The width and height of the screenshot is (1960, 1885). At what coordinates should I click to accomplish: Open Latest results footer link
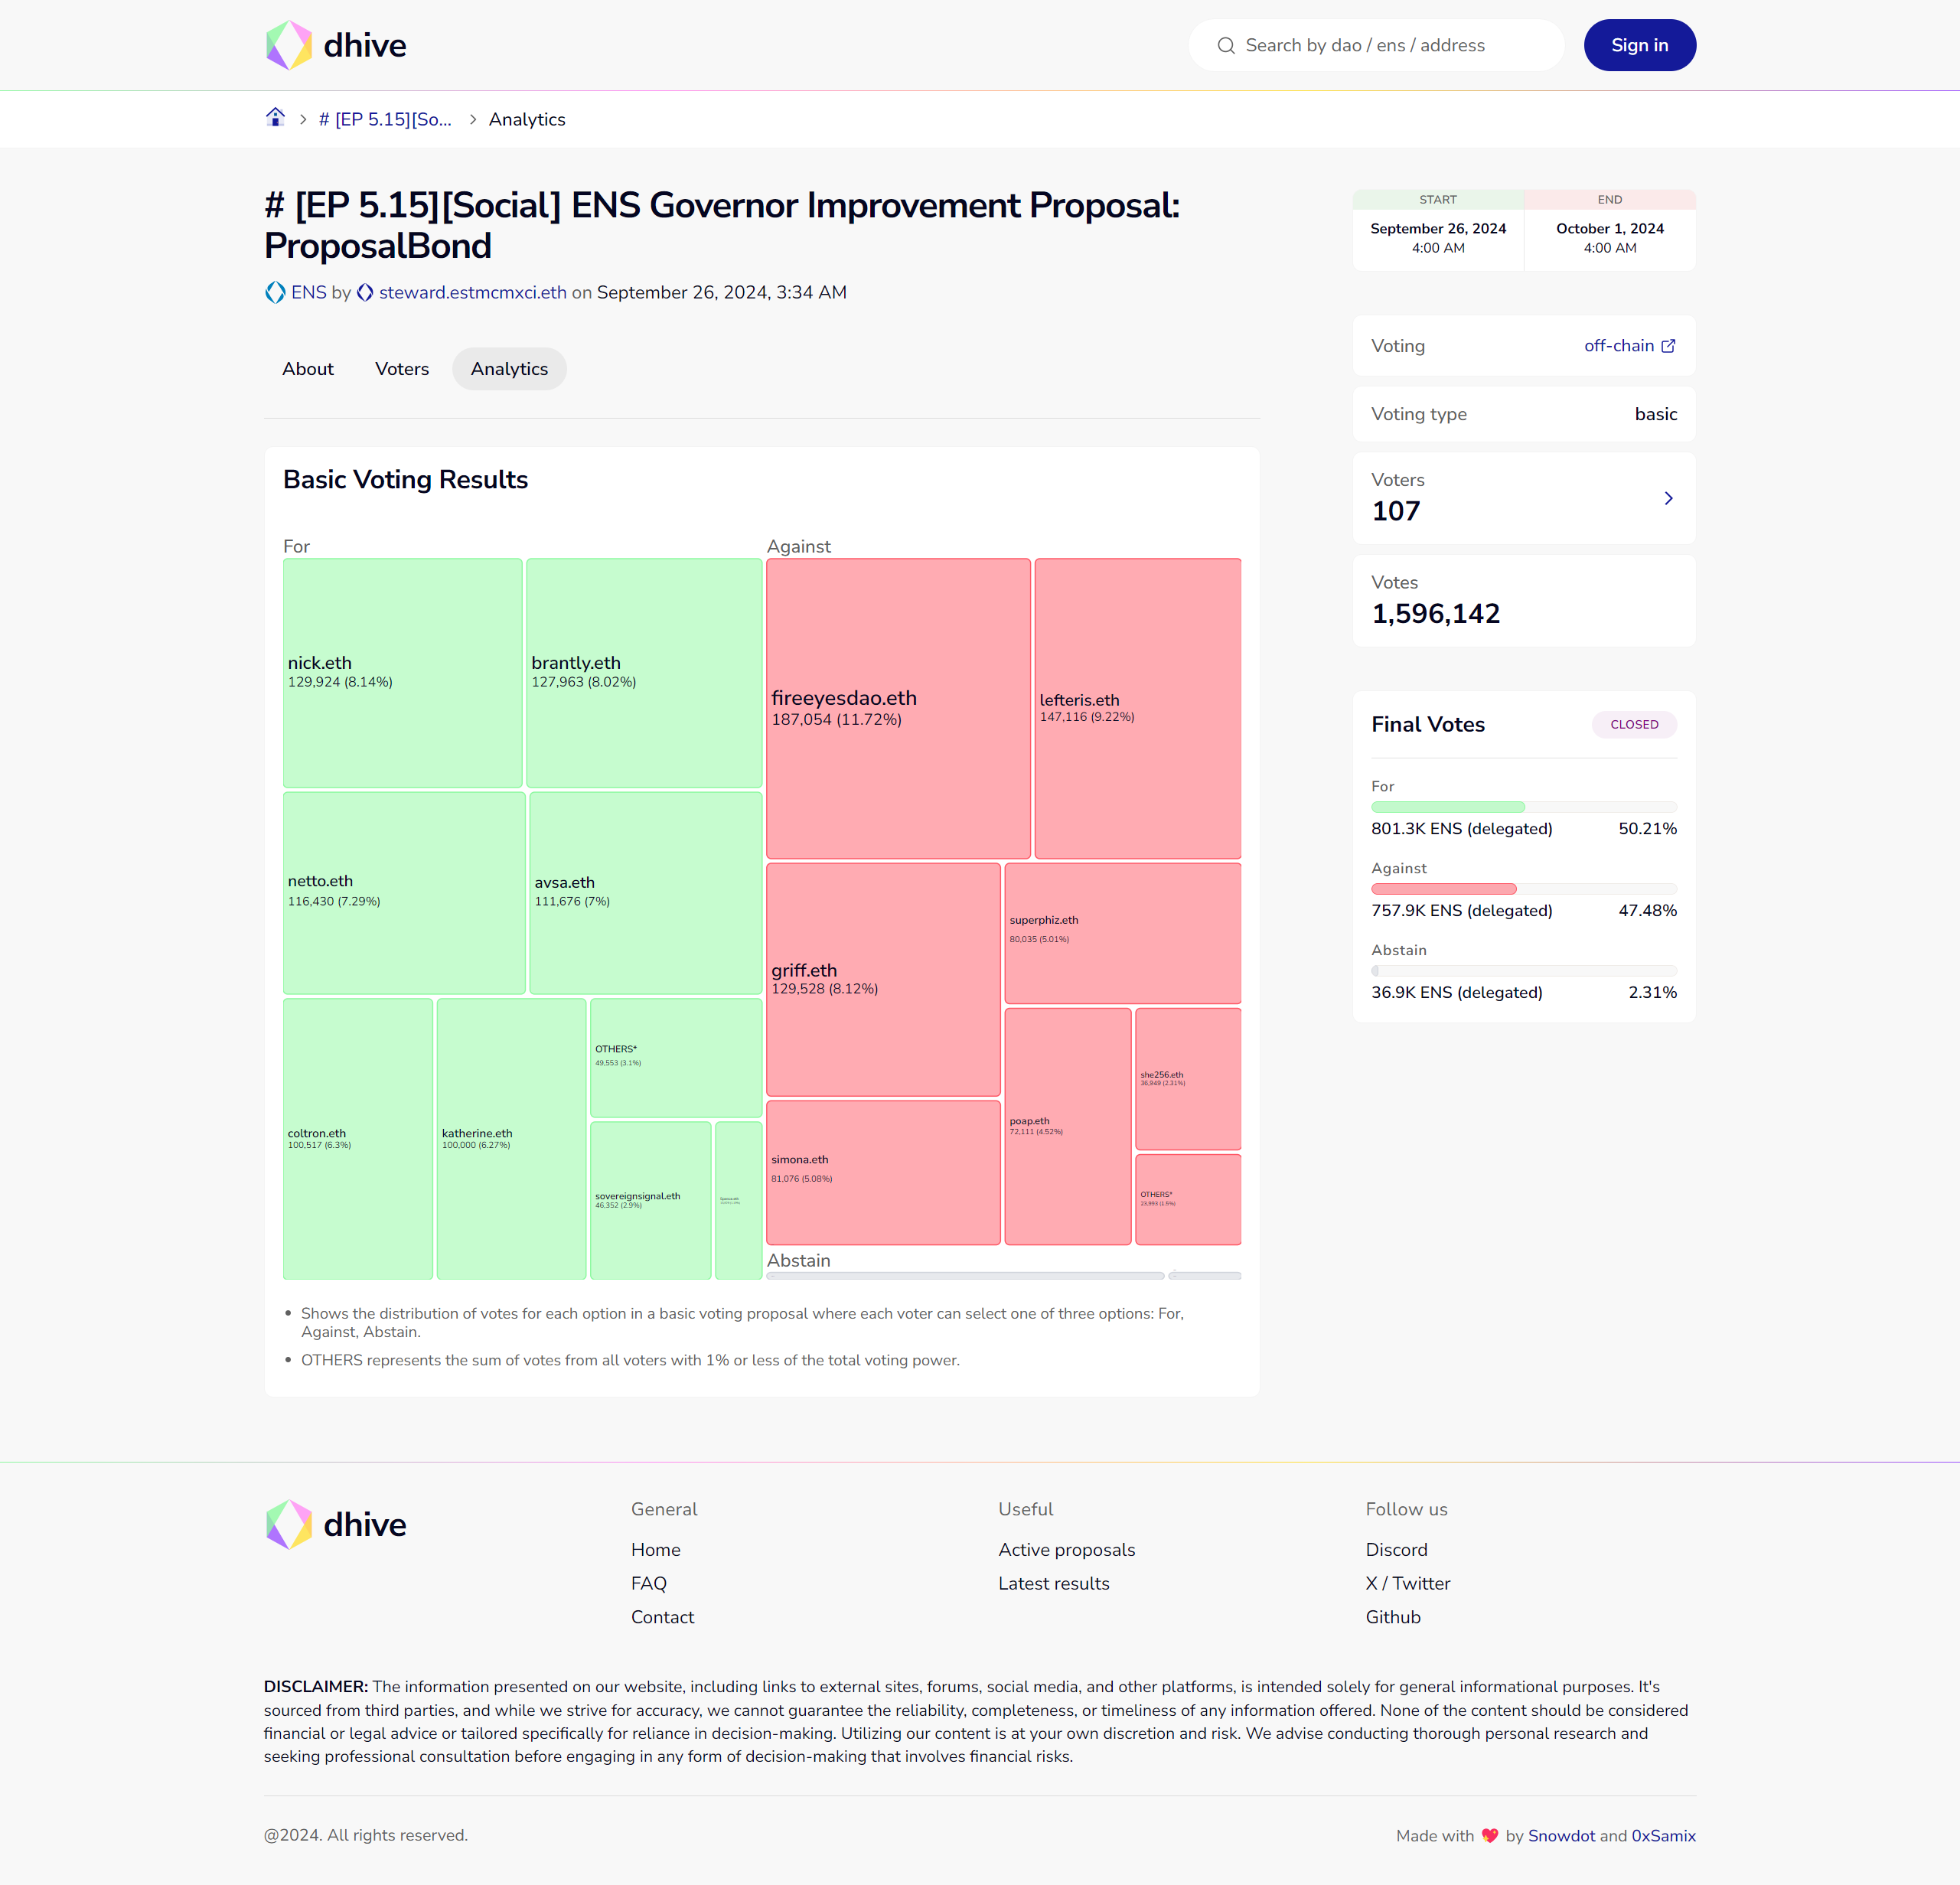pyautogui.click(x=1053, y=1583)
